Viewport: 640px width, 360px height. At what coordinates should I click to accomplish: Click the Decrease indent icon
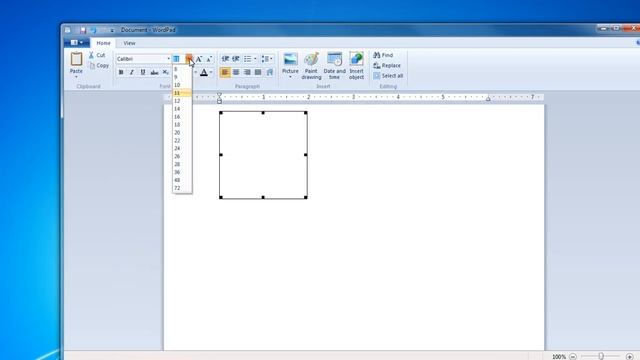225,59
